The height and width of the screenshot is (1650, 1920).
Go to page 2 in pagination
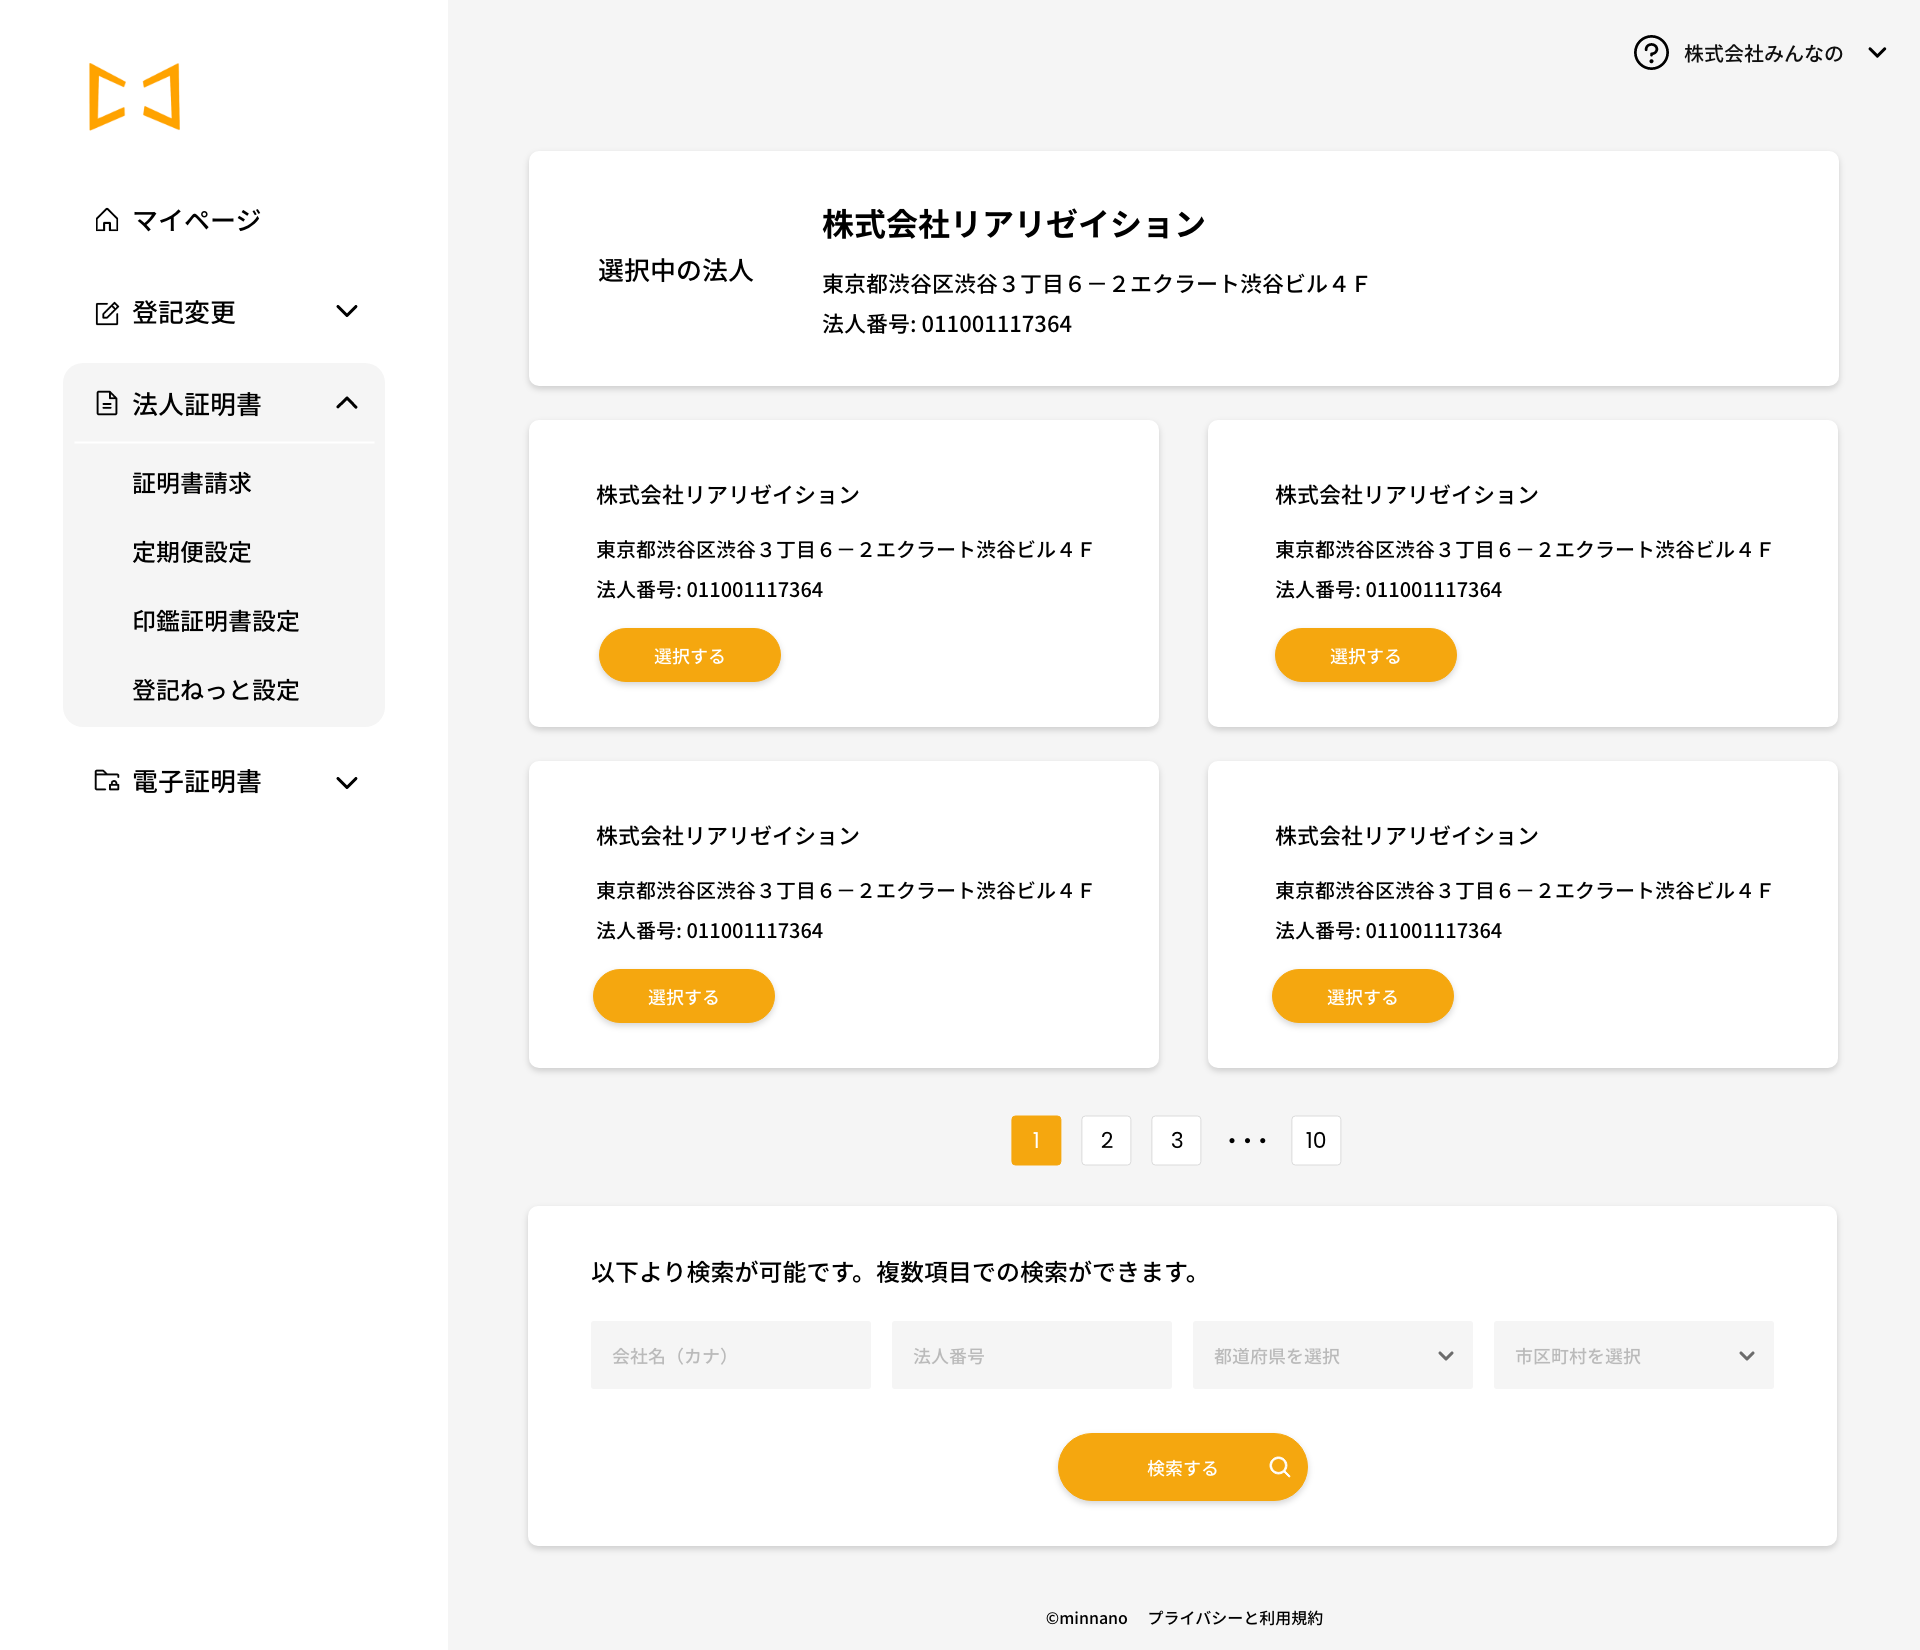pyautogui.click(x=1106, y=1140)
